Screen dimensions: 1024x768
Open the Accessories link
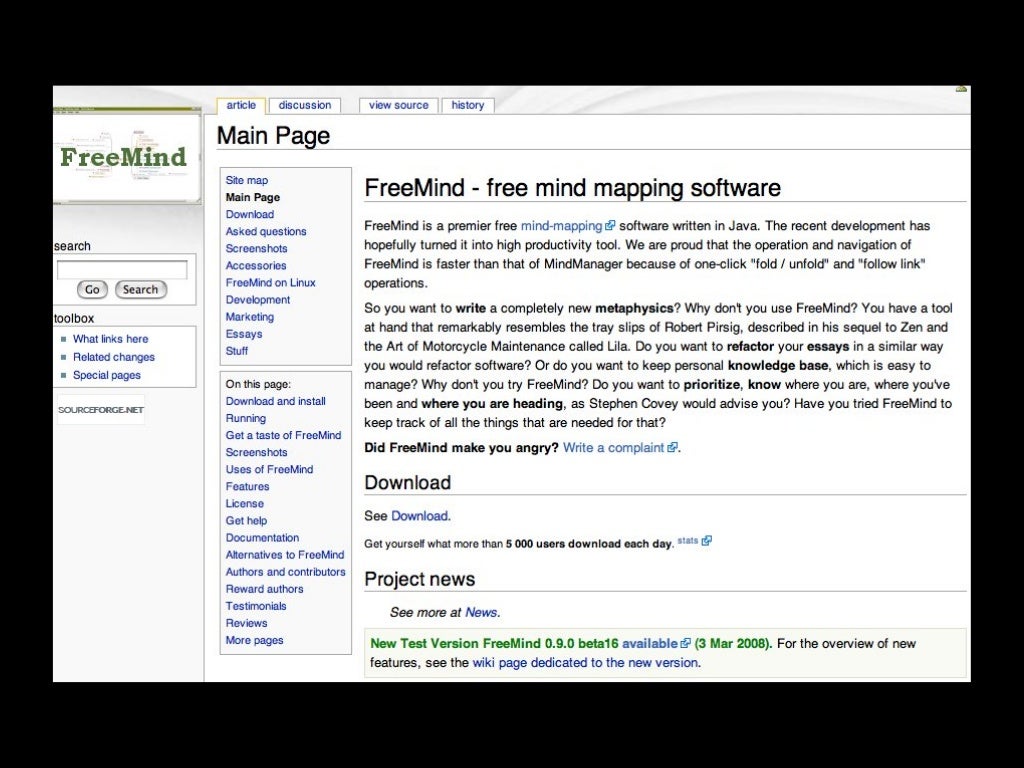pos(256,265)
